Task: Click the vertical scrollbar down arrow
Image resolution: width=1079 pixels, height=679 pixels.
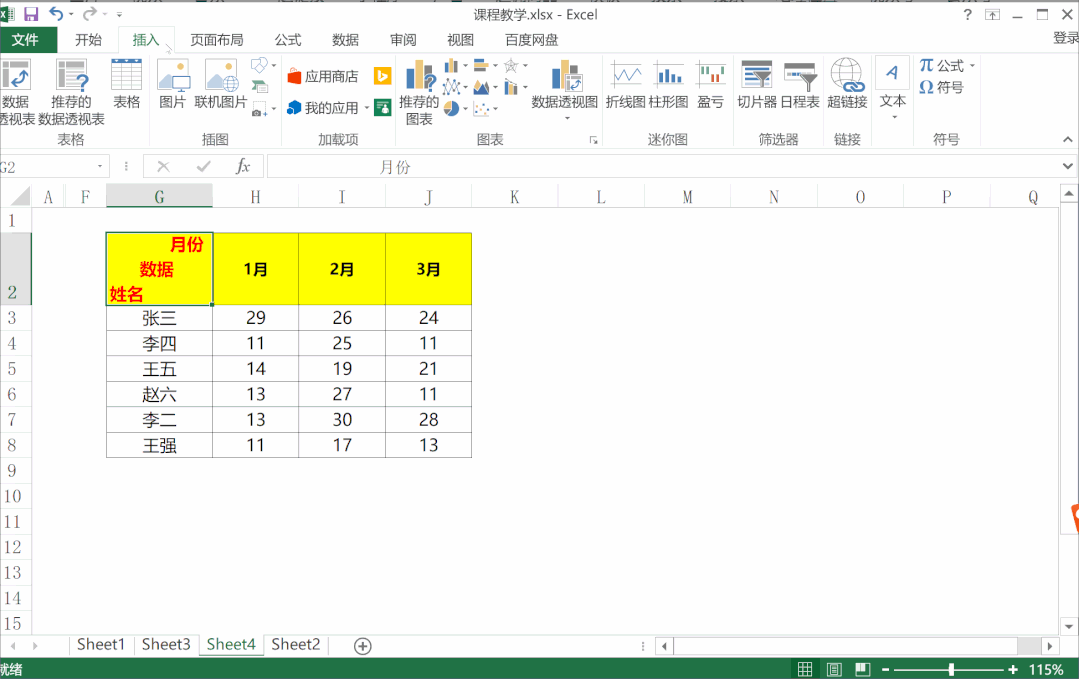Action: click(1069, 626)
